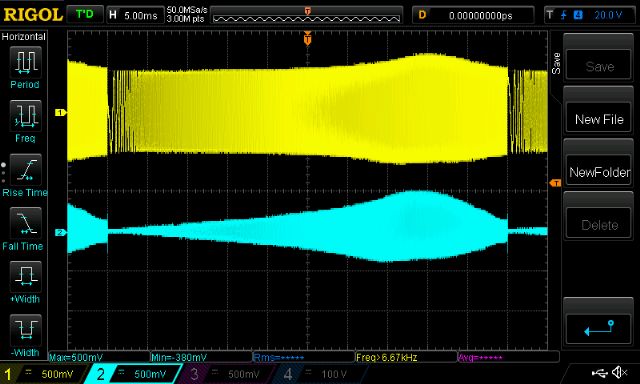Choose the Rise Time measurement icon
This screenshot has height=384, width=640.
[25, 170]
